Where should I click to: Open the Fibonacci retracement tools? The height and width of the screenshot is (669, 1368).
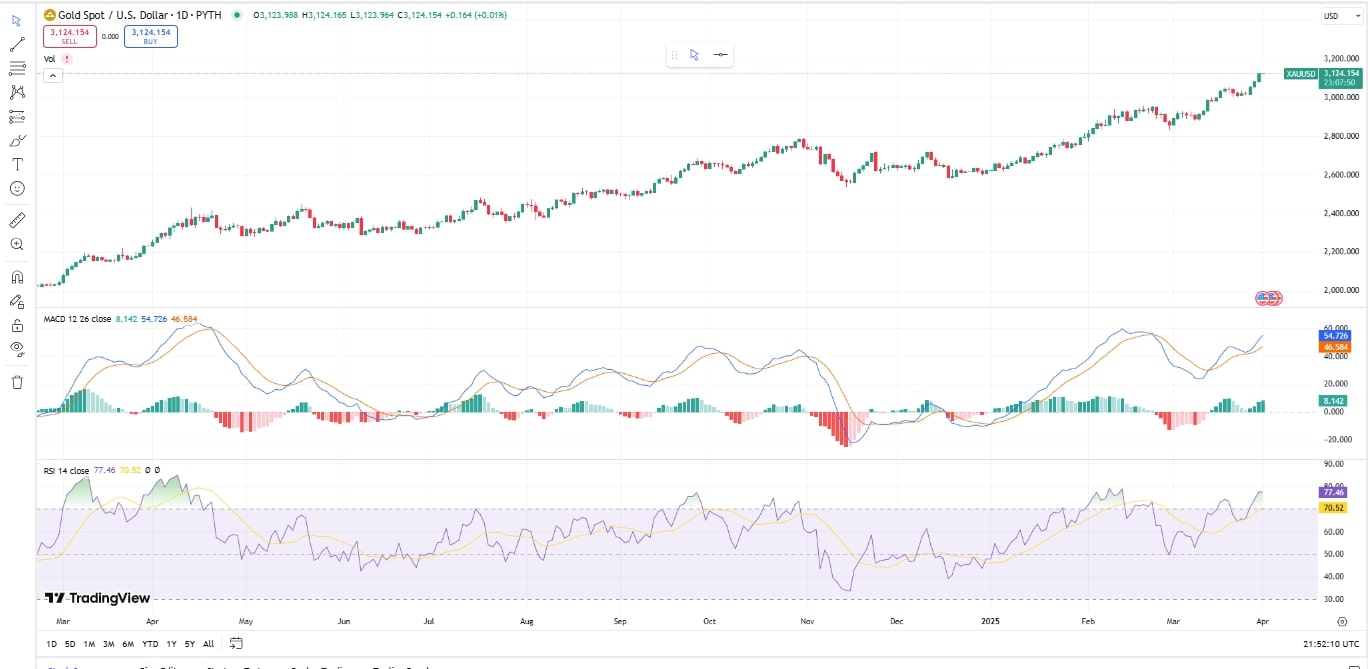tap(17, 68)
